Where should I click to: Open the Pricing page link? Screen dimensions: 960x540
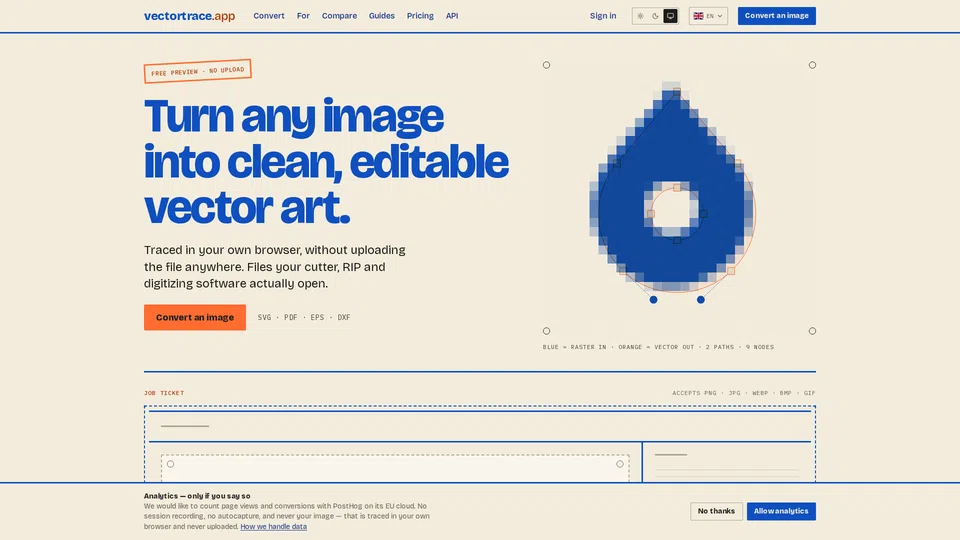(420, 16)
